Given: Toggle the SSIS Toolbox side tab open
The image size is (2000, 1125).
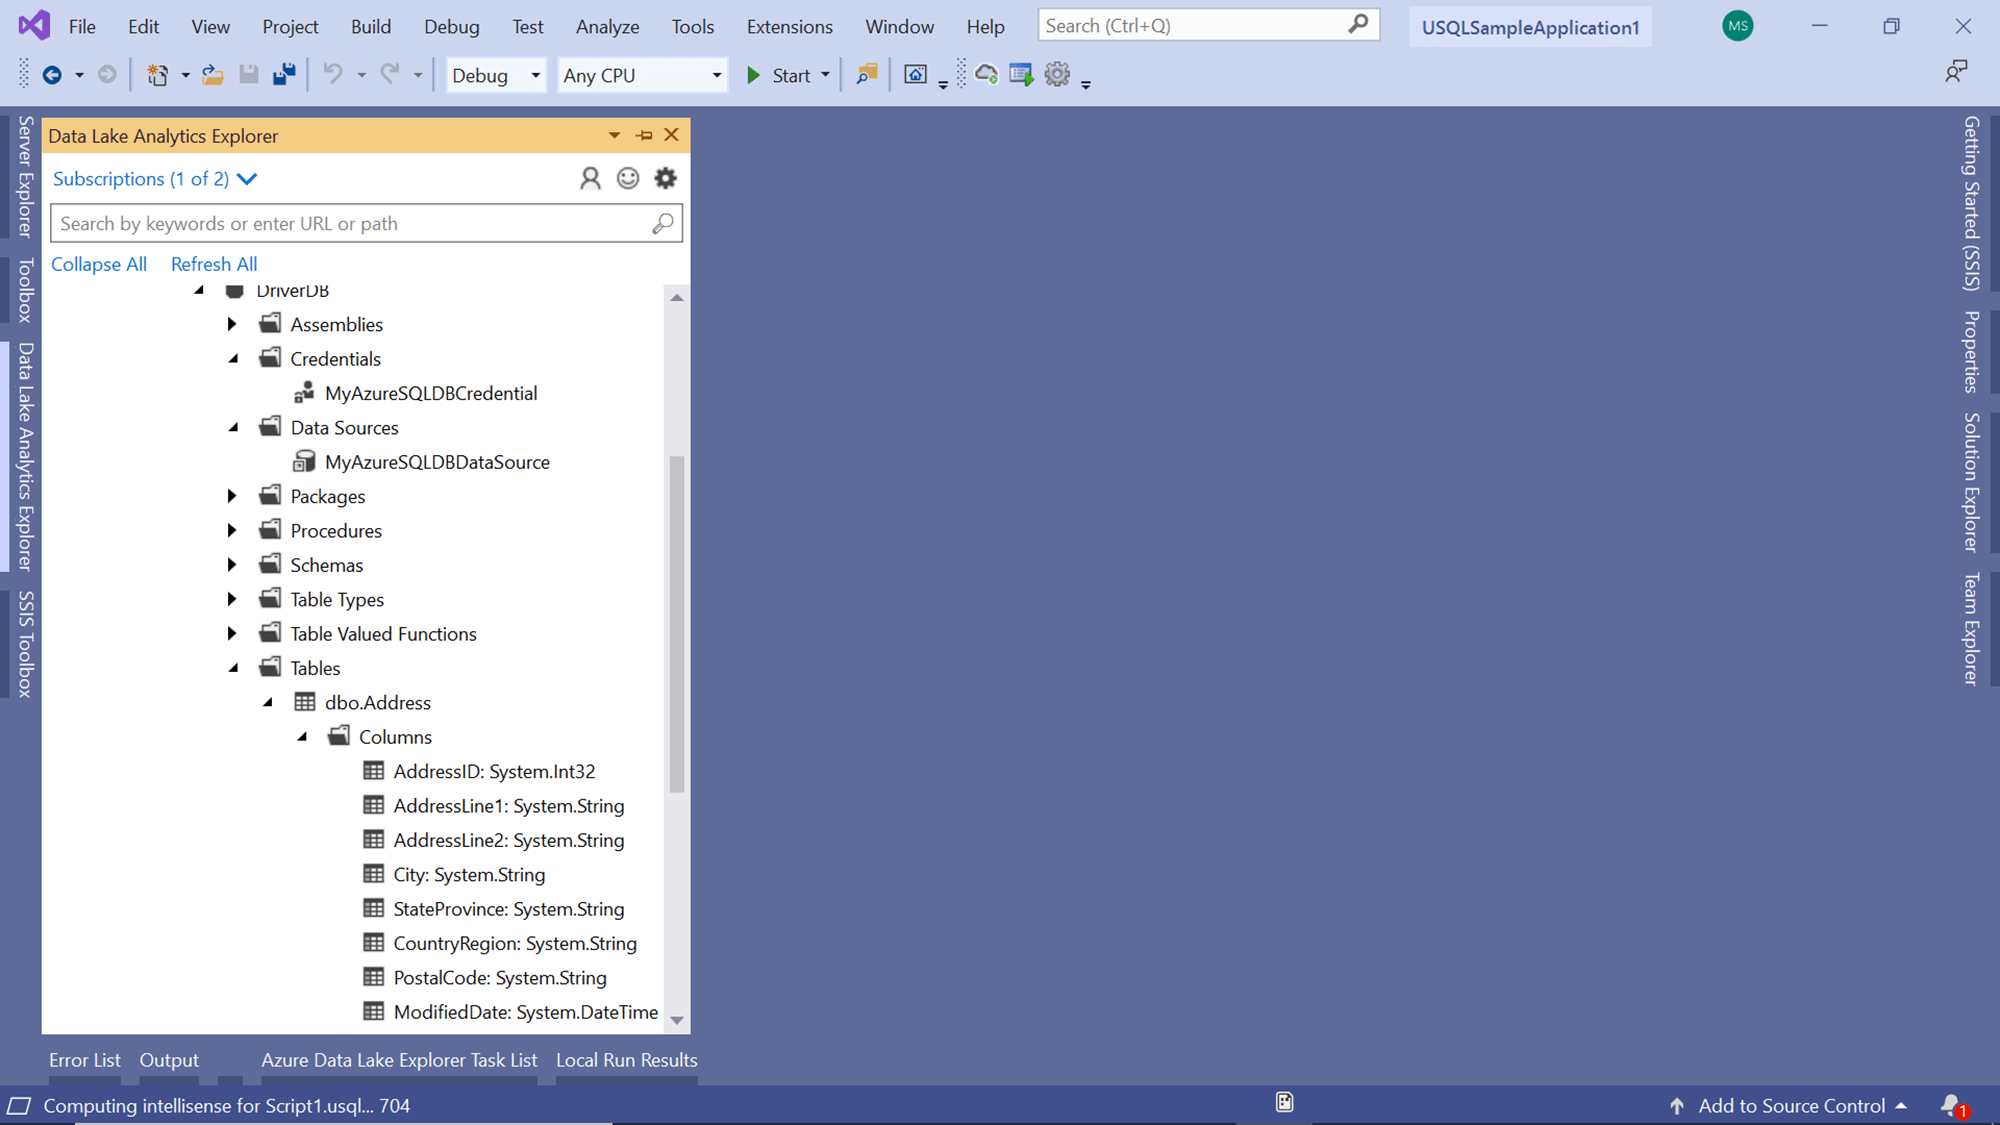Looking at the screenshot, I should tap(22, 640).
